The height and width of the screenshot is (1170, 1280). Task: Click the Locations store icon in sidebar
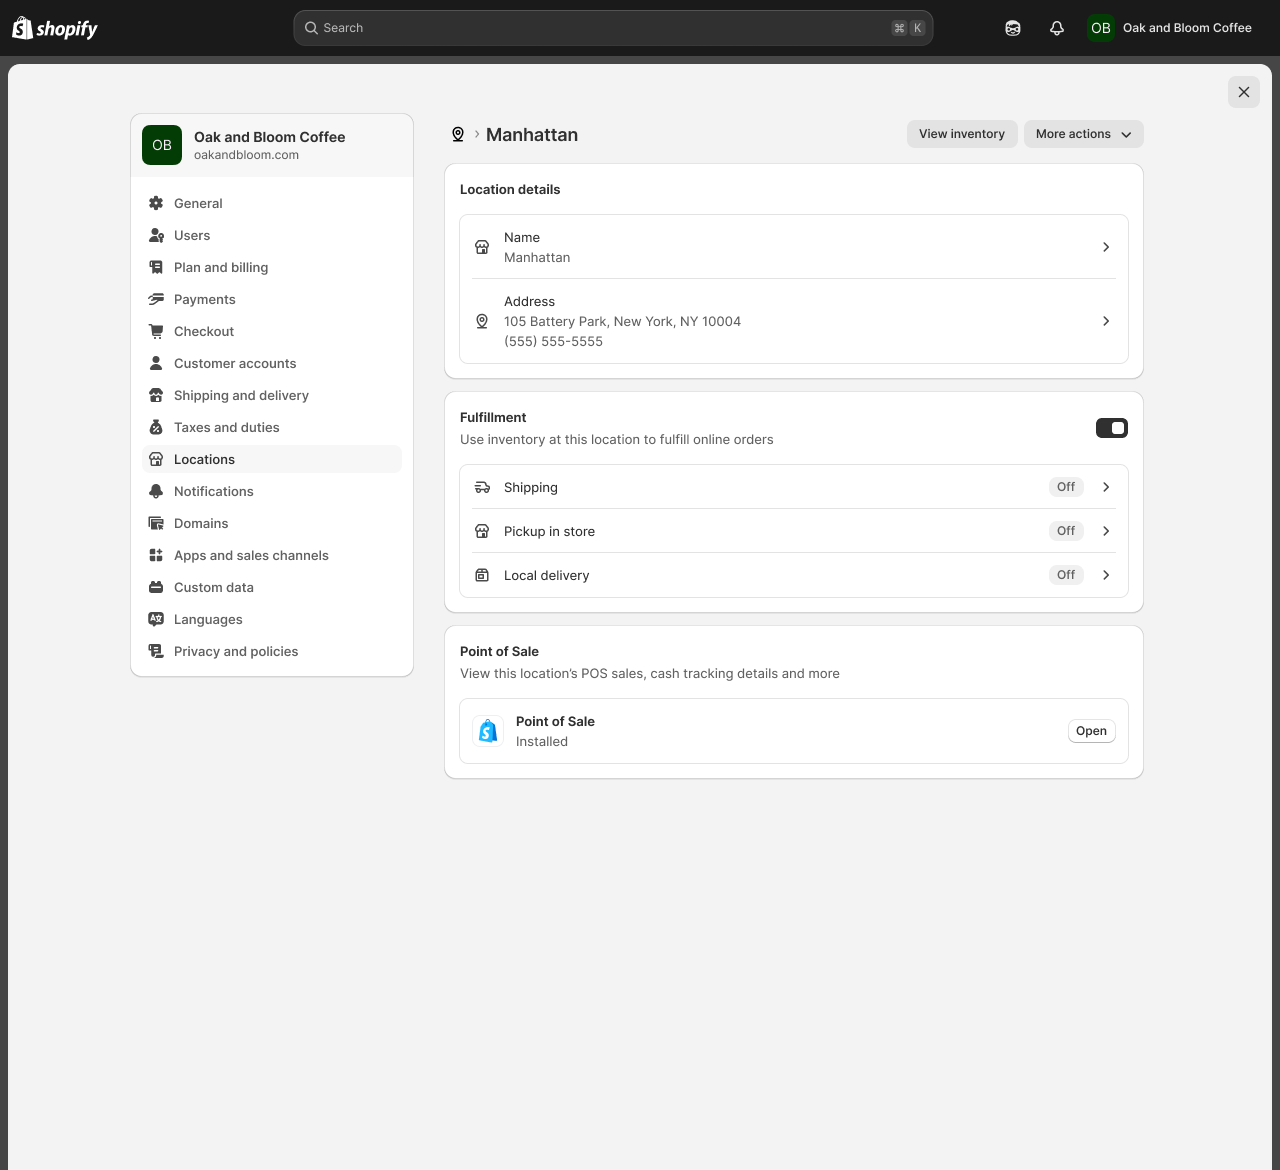click(156, 459)
